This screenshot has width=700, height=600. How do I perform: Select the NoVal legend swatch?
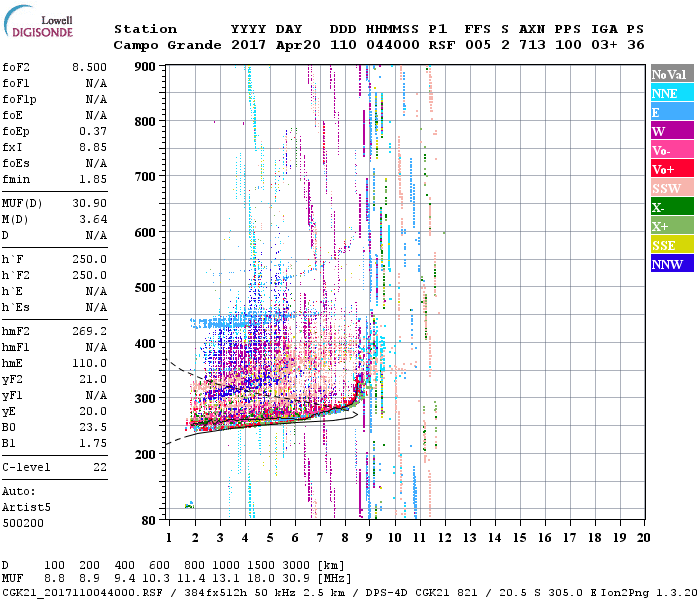tap(672, 74)
